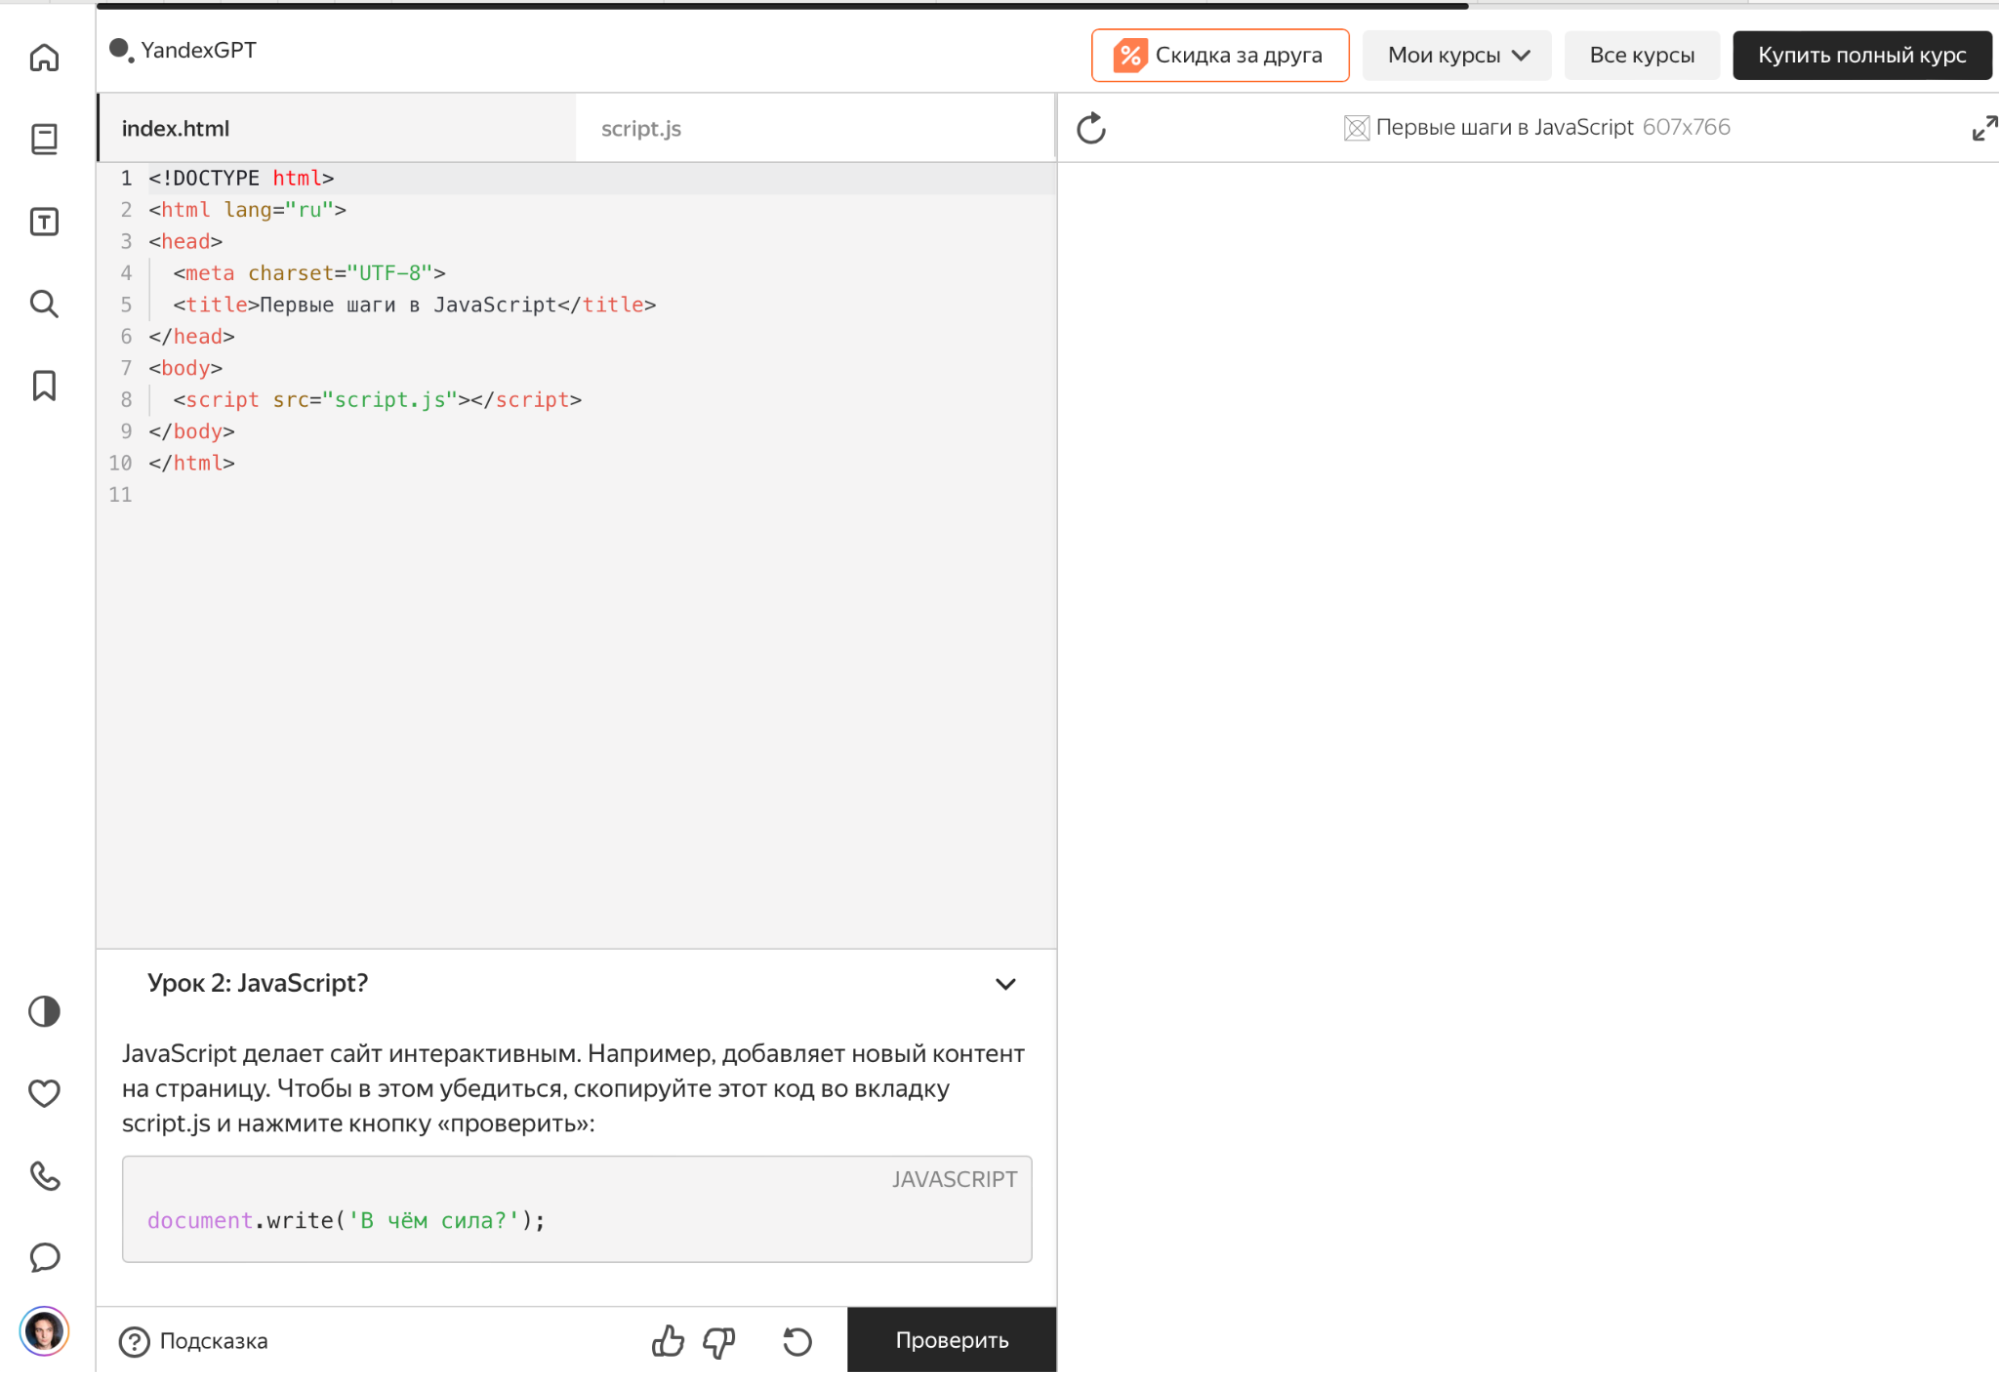Open the chat bubble icon
The height and width of the screenshot is (1373, 1999).
[x=44, y=1257]
